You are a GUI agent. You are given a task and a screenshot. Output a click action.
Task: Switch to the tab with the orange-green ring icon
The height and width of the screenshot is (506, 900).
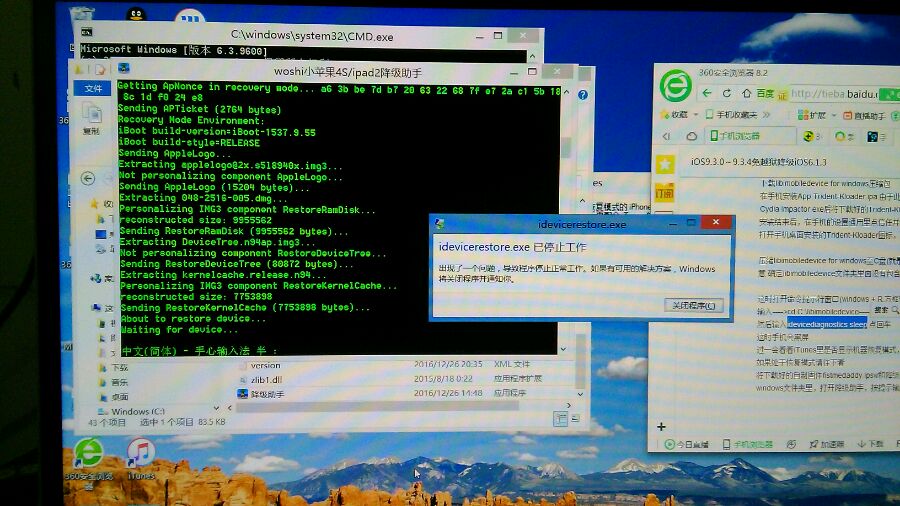(x=842, y=137)
